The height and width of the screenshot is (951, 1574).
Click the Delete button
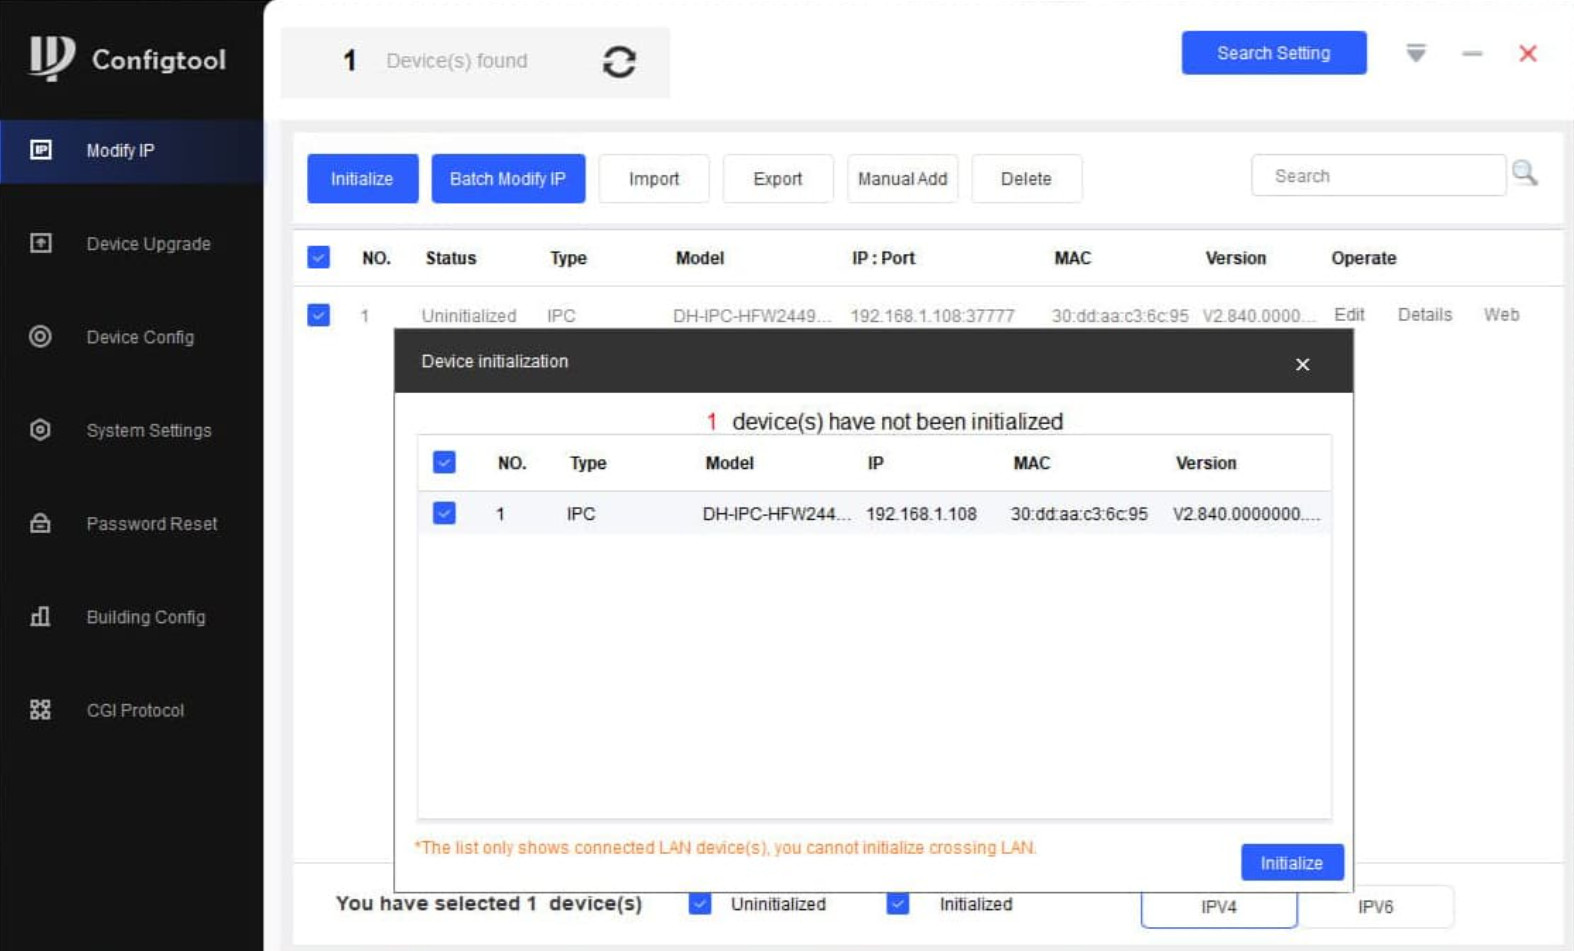coord(1026,179)
